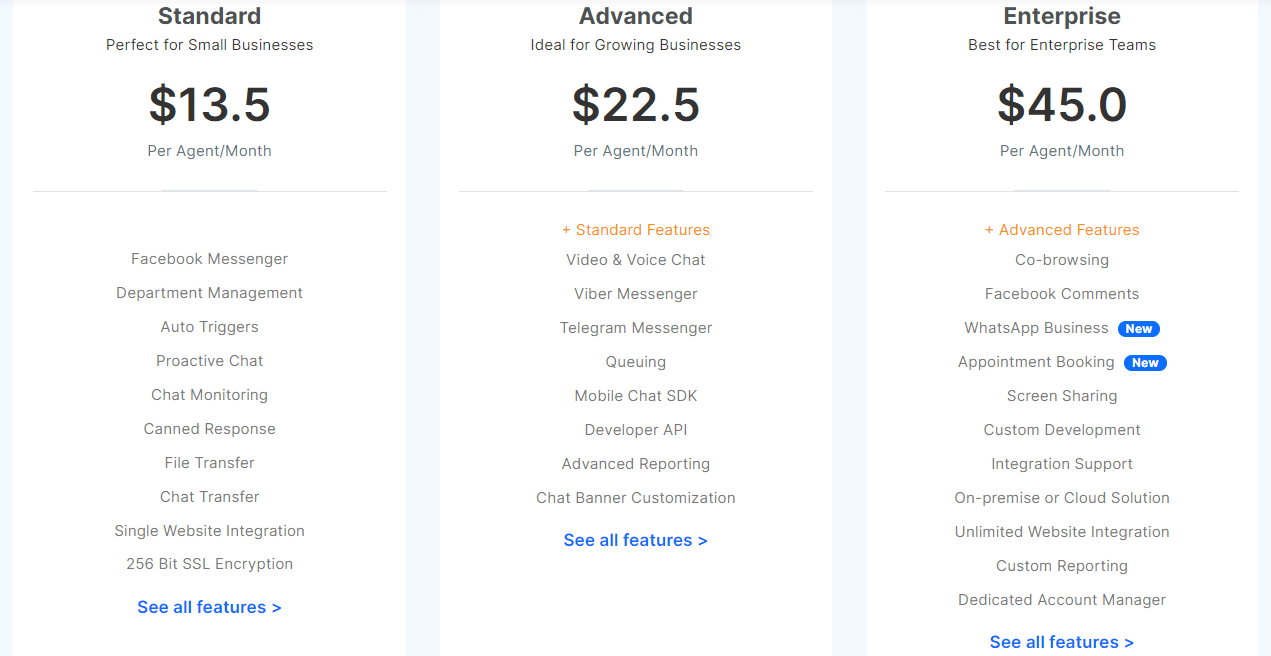
Task: Expand the + Standard Features list
Action: point(636,229)
